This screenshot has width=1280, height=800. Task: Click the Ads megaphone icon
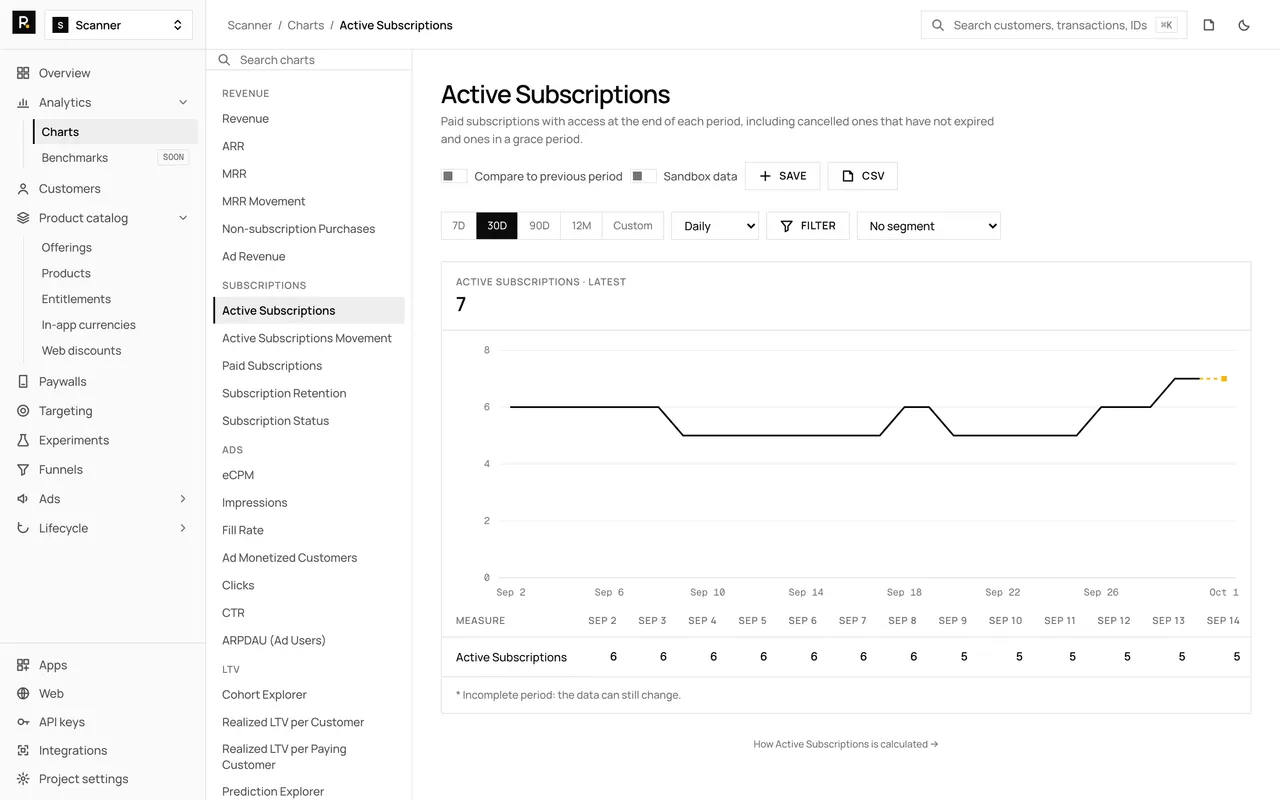tap(23, 499)
